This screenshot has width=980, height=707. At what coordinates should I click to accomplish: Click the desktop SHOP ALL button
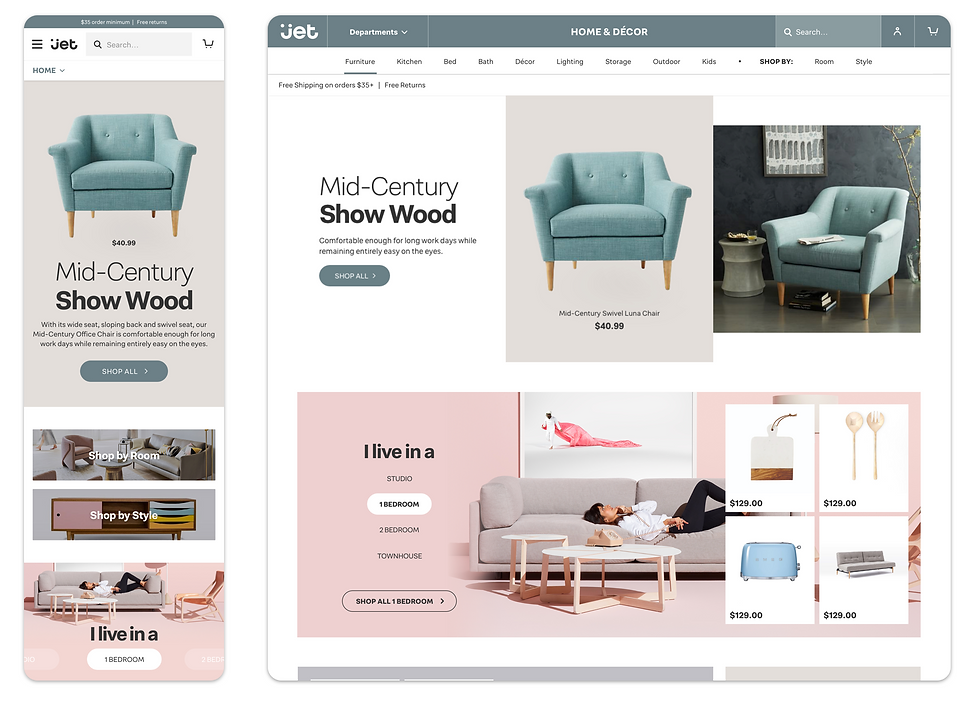point(354,276)
